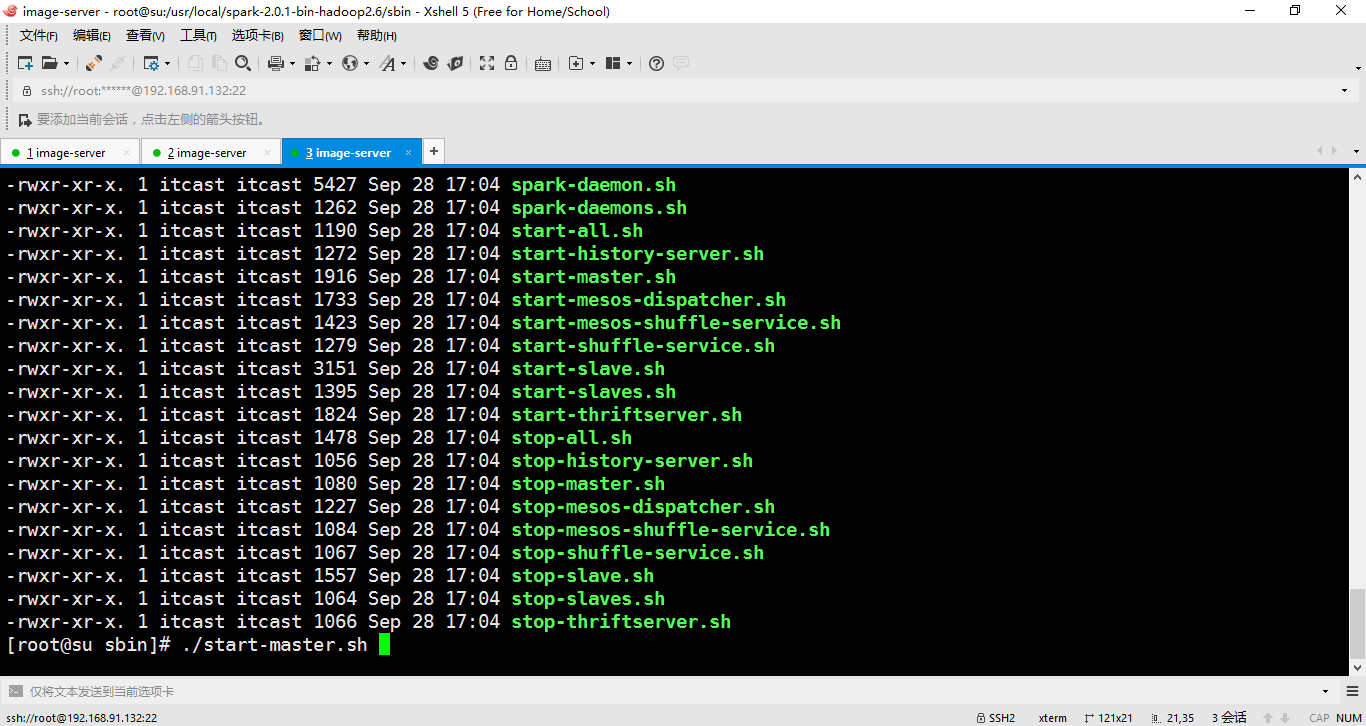Image resolution: width=1366 pixels, height=726 pixels.
Task: Expand the globe encoding dropdown arrow
Action: (x=366, y=63)
